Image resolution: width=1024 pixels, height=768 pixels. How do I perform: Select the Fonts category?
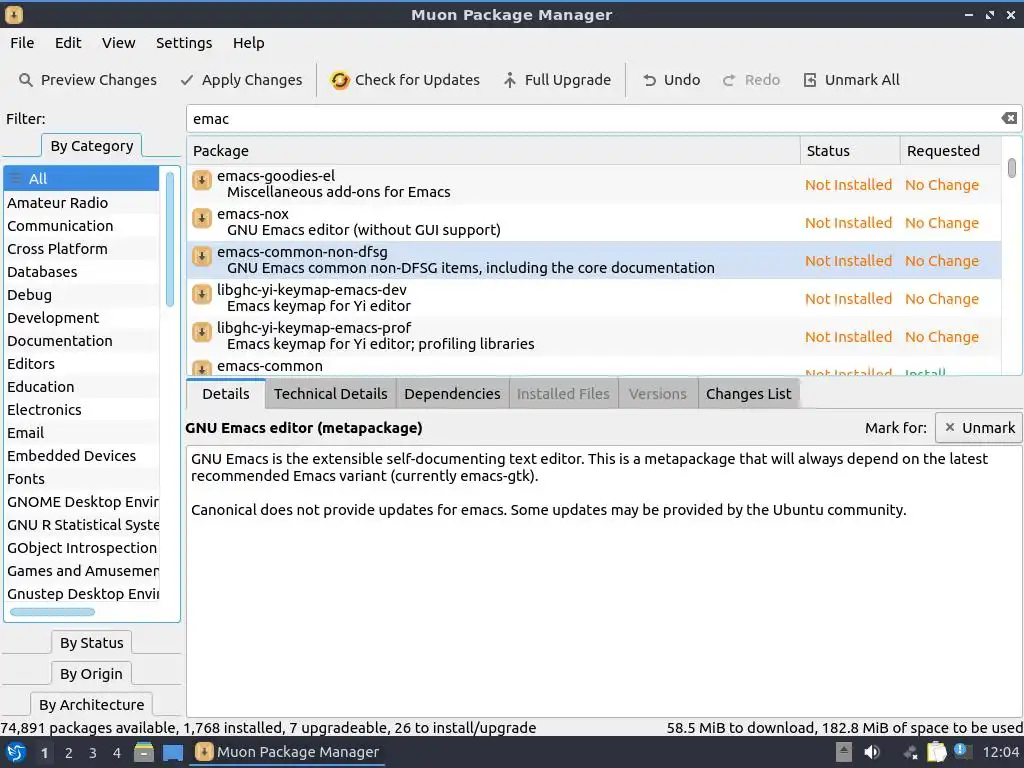(x=82, y=479)
